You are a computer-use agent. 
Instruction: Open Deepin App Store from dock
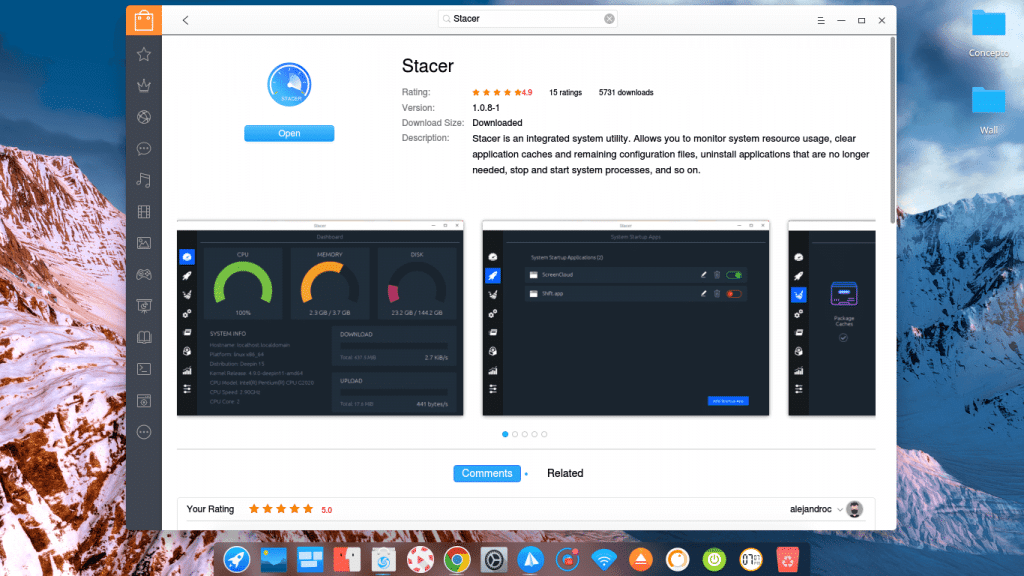(383, 560)
